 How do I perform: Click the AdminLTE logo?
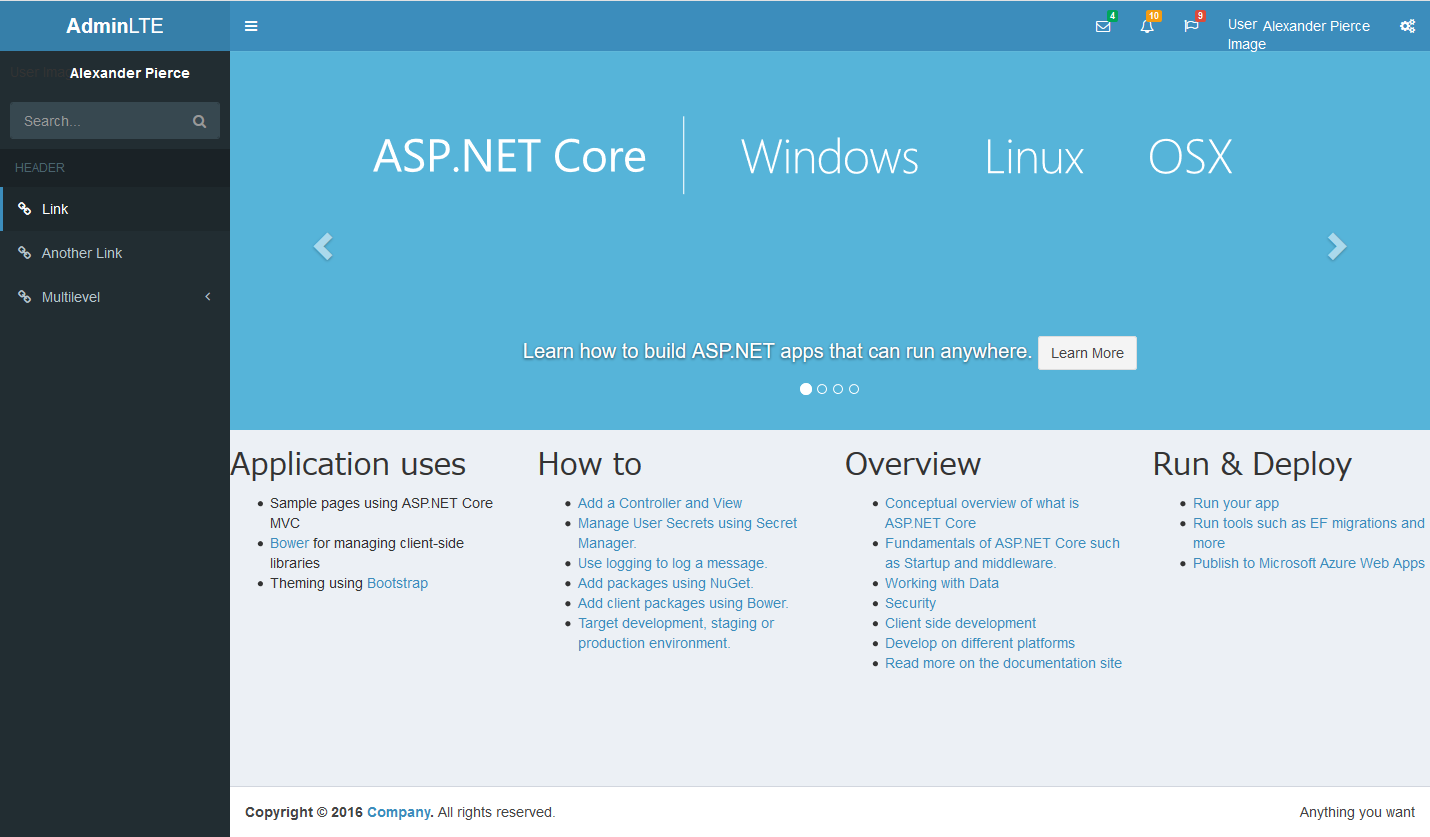pos(115,26)
